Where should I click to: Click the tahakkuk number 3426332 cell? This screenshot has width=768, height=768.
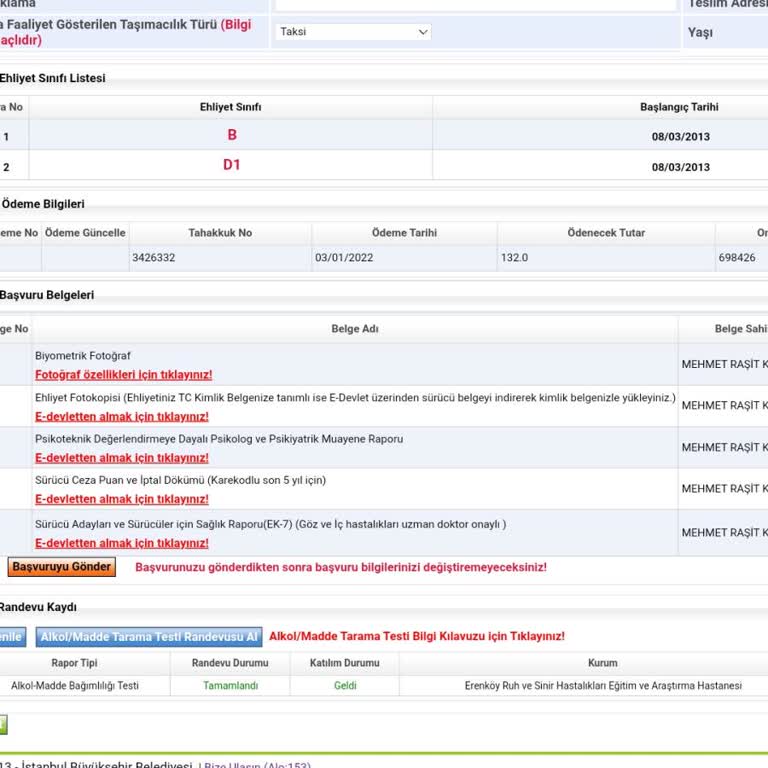click(154, 258)
